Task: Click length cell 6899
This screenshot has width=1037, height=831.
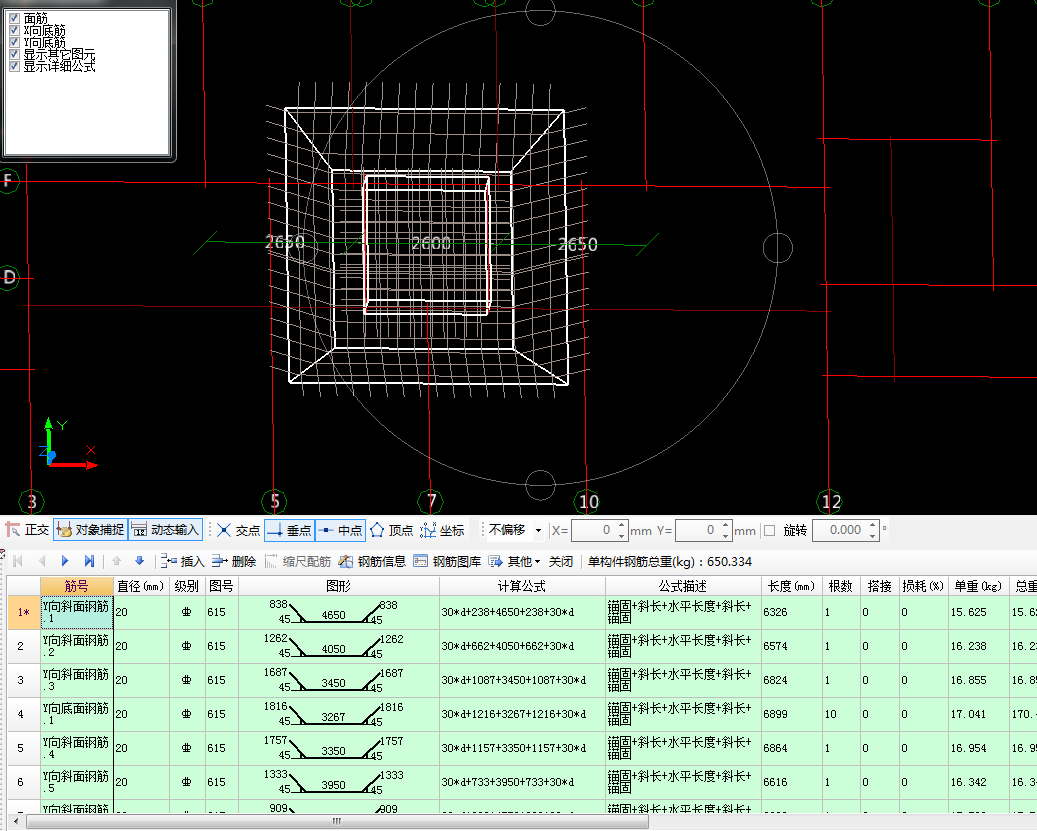Action: click(x=791, y=714)
